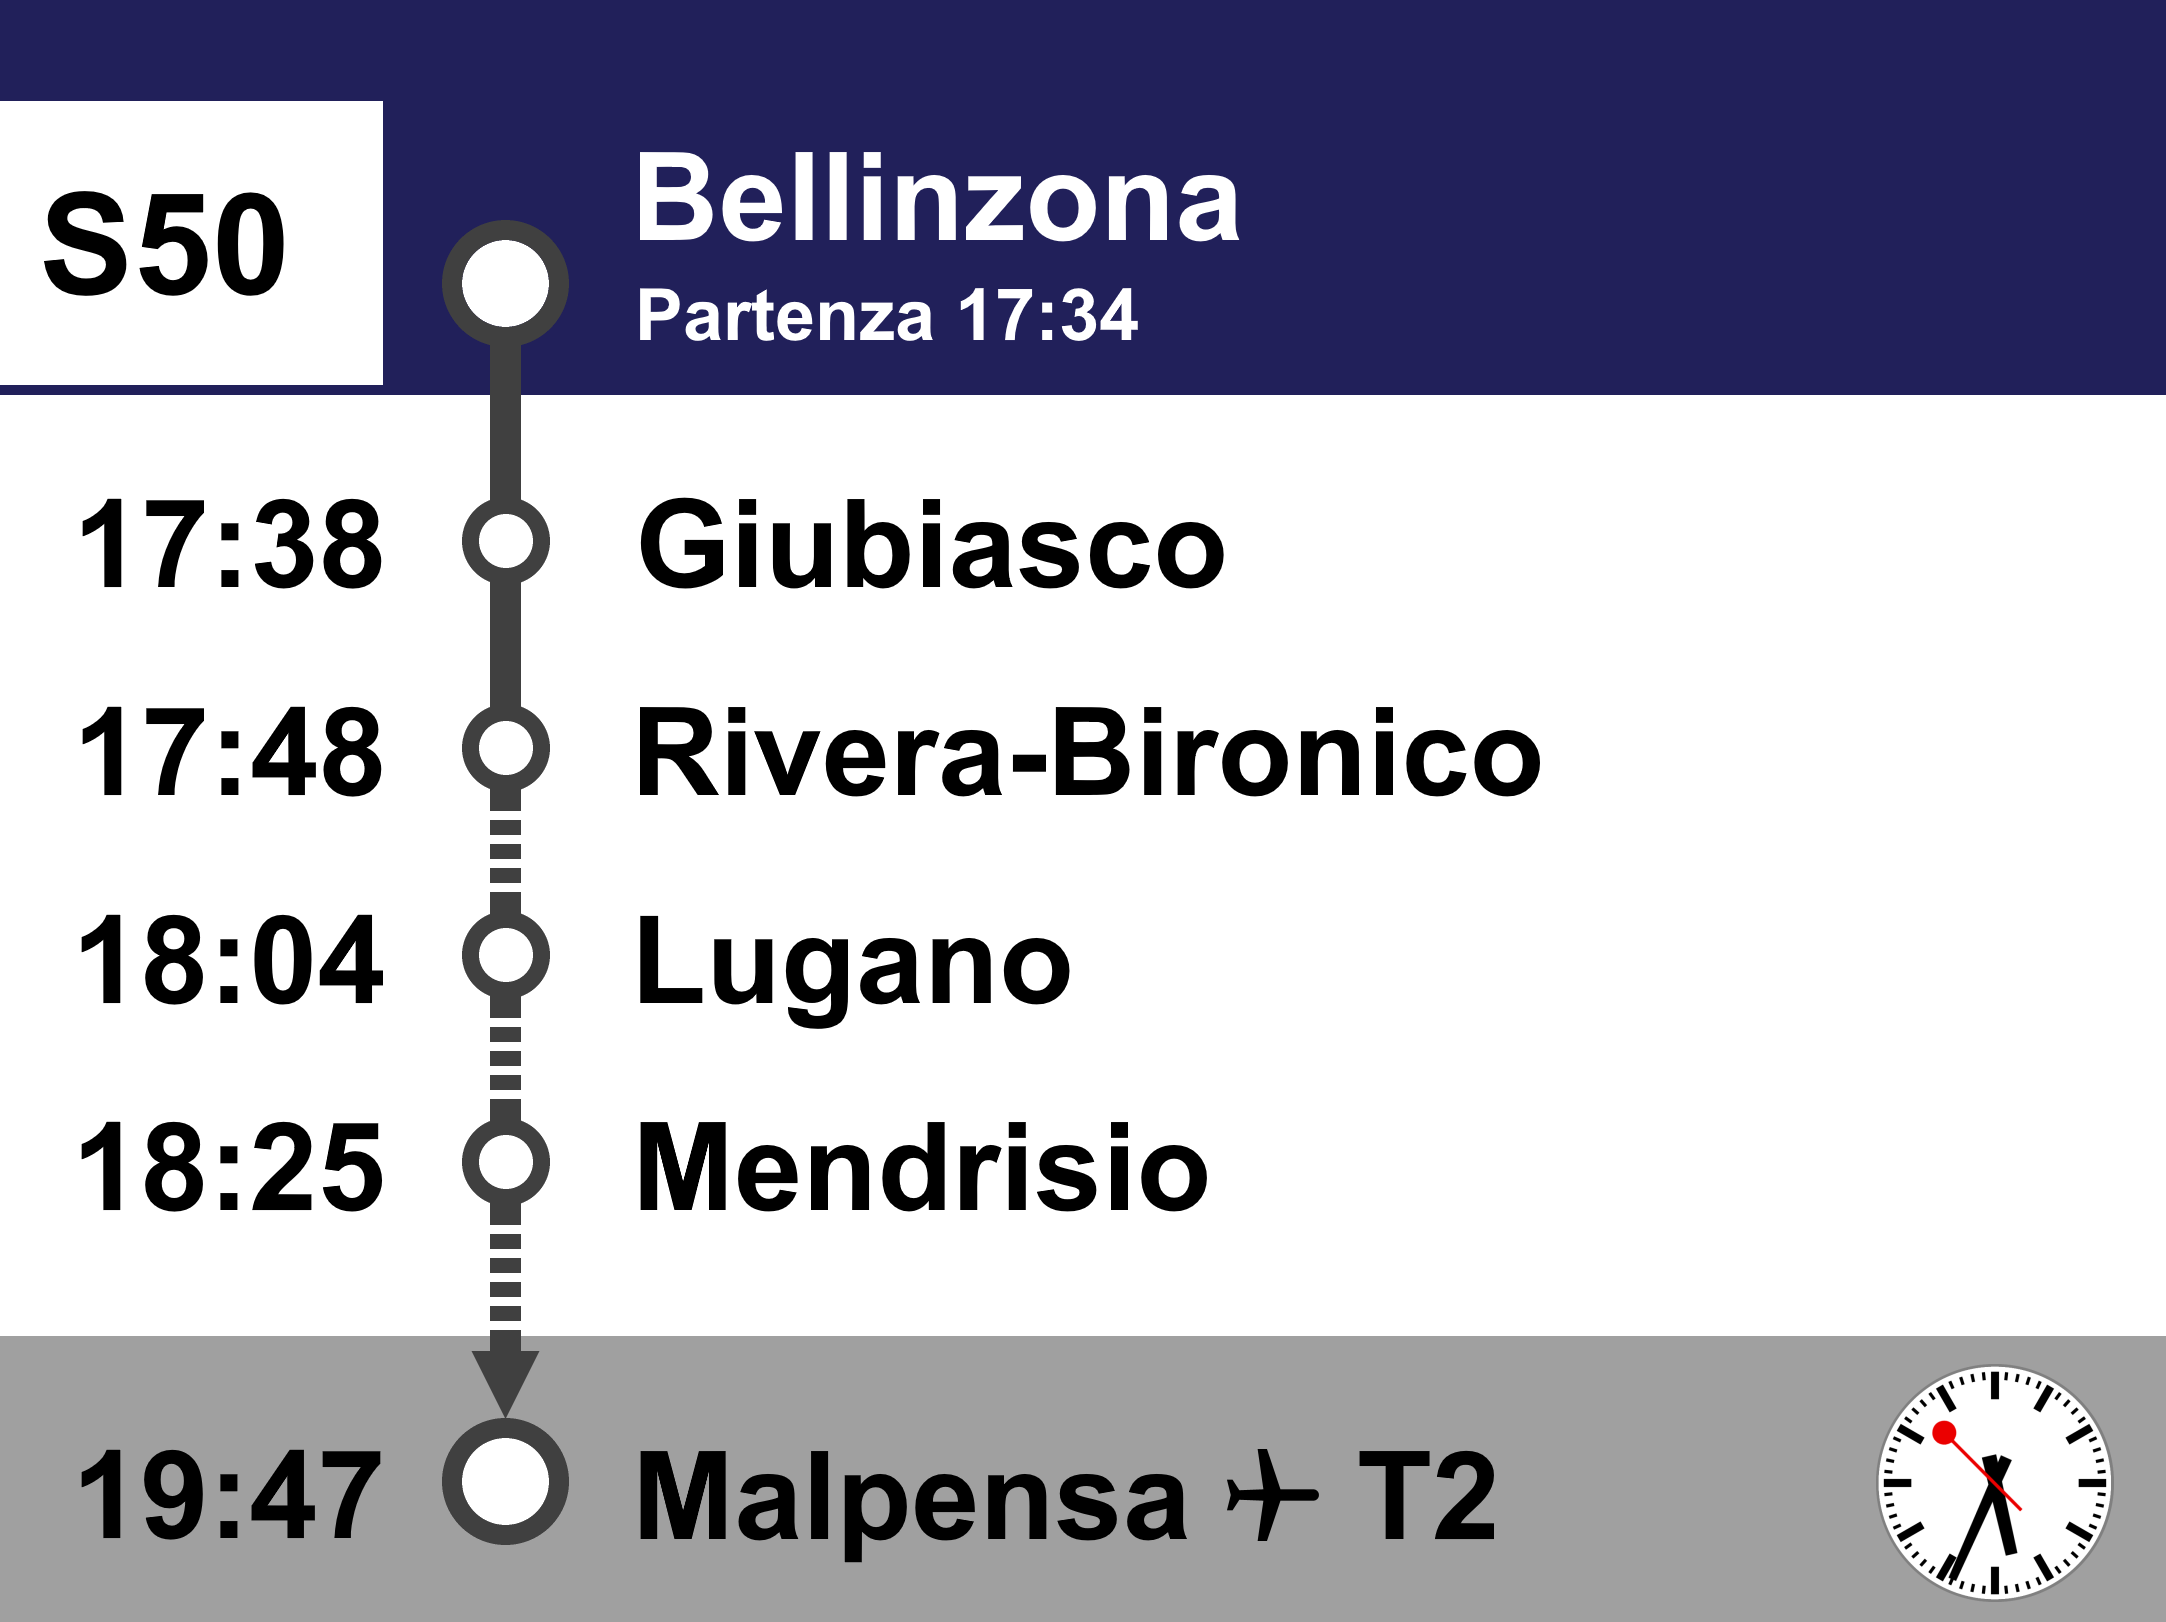Click the 17:38 arrival time
The image size is (2166, 1622).
coord(230,546)
